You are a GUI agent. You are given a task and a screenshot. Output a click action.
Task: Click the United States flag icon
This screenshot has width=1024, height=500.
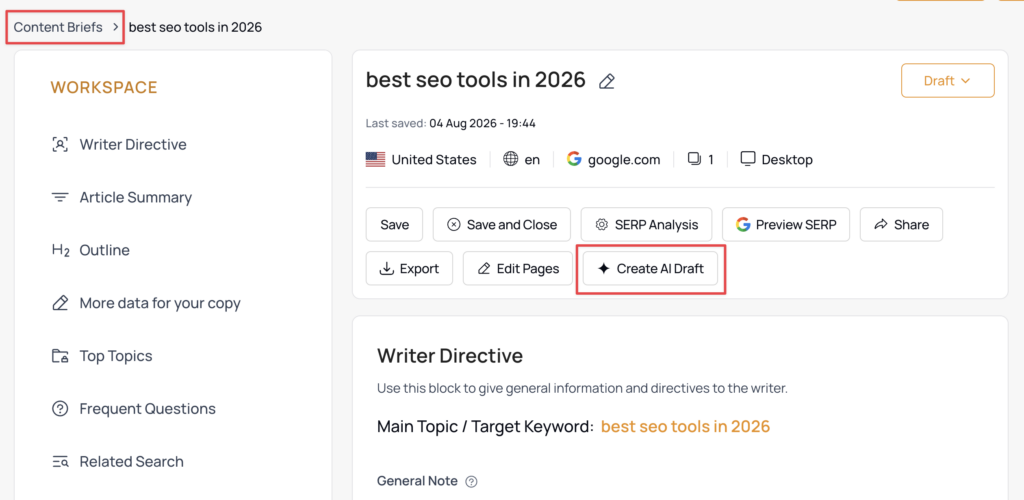click(375, 159)
